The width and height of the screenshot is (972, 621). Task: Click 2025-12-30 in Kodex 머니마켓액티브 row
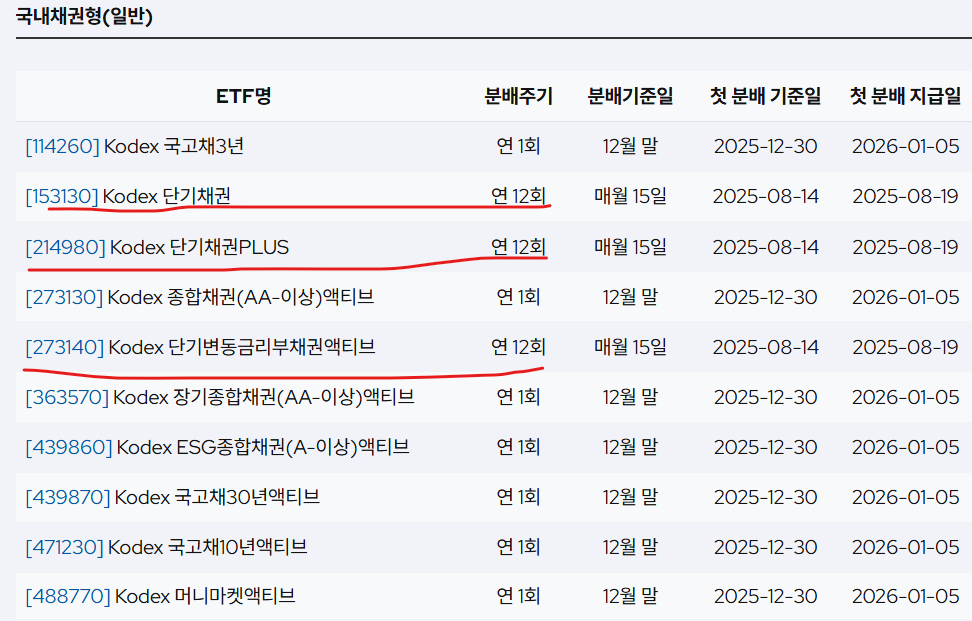point(766,596)
